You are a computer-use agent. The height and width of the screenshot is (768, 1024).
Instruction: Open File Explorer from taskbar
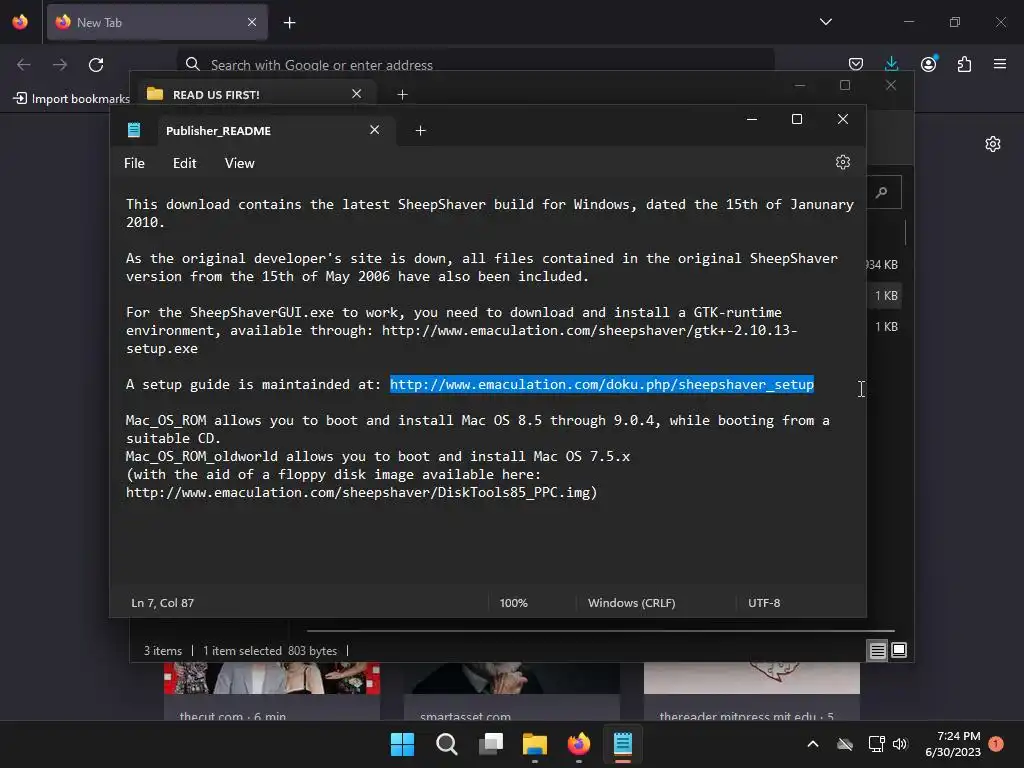pyautogui.click(x=535, y=744)
